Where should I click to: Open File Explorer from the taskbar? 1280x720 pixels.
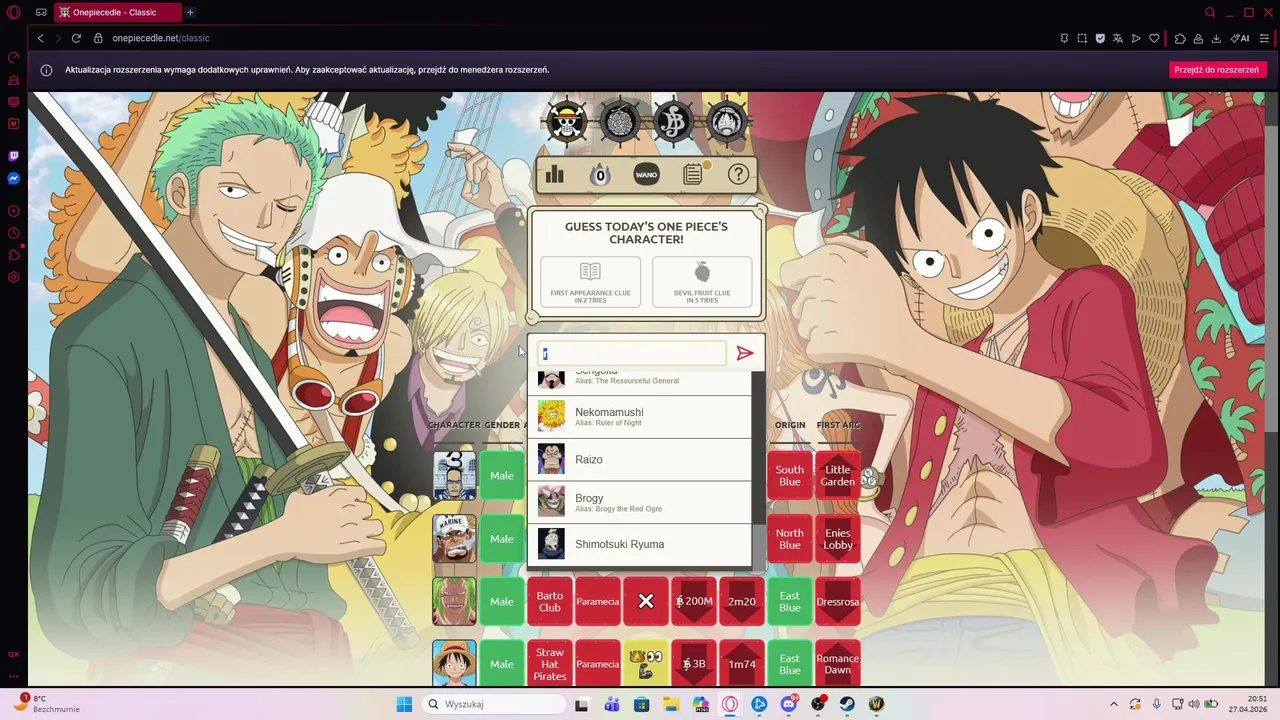coord(672,704)
